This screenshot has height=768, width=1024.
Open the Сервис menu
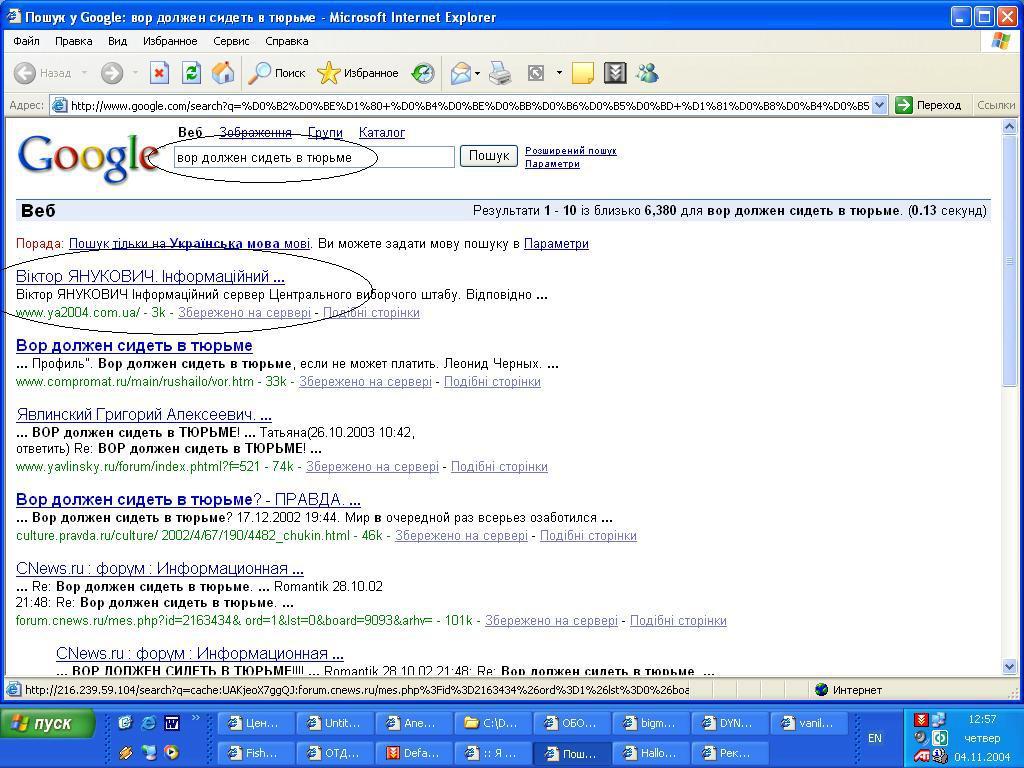(x=231, y=41)
